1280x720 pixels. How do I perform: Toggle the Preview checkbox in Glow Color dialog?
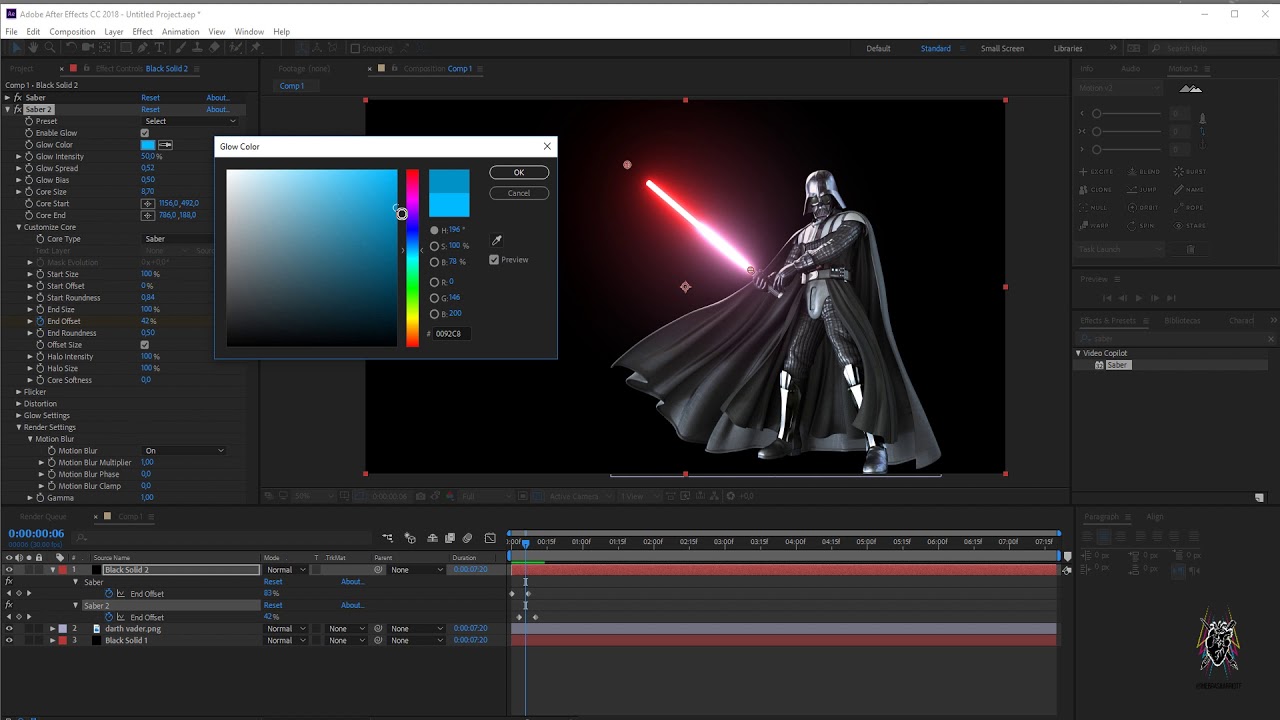(494, 260)
